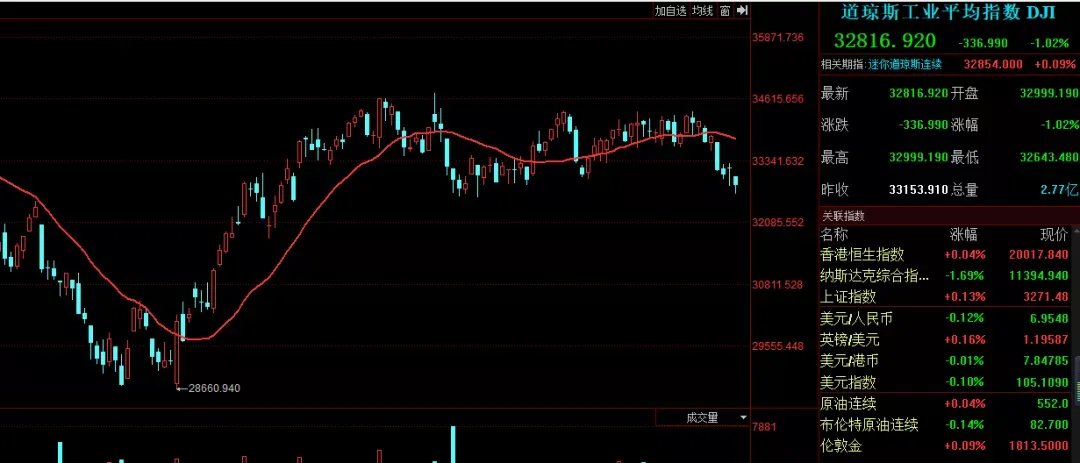Click the 伦敦金 price 1813.5000
This screenshot has height=463, width=1080.
[x=1038, y=446]
